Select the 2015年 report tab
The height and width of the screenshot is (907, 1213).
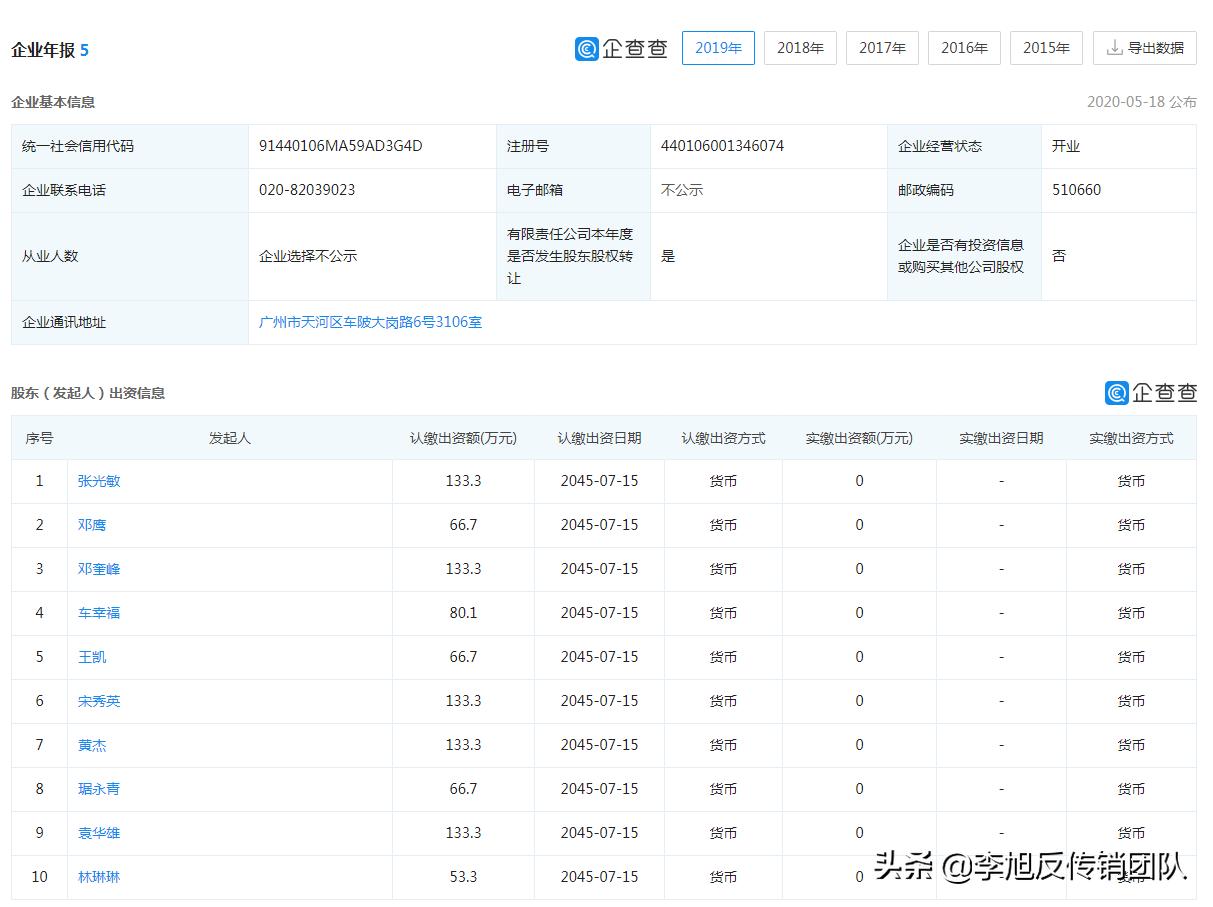click(x=1046, y=47)
